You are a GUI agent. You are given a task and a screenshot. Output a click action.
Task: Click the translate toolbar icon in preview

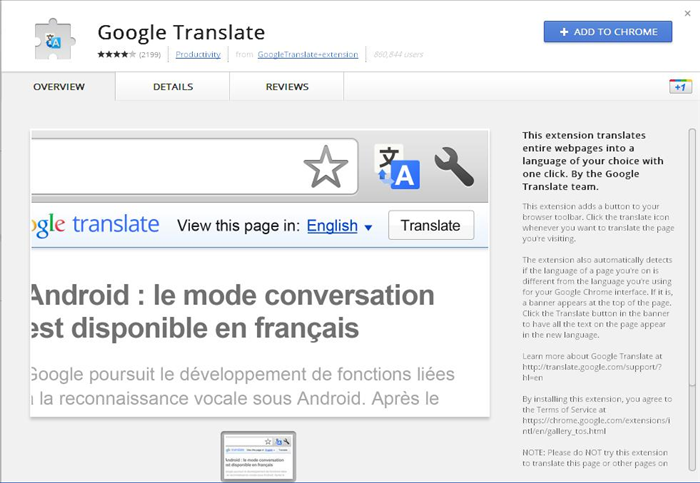click(x=397, y=167)
